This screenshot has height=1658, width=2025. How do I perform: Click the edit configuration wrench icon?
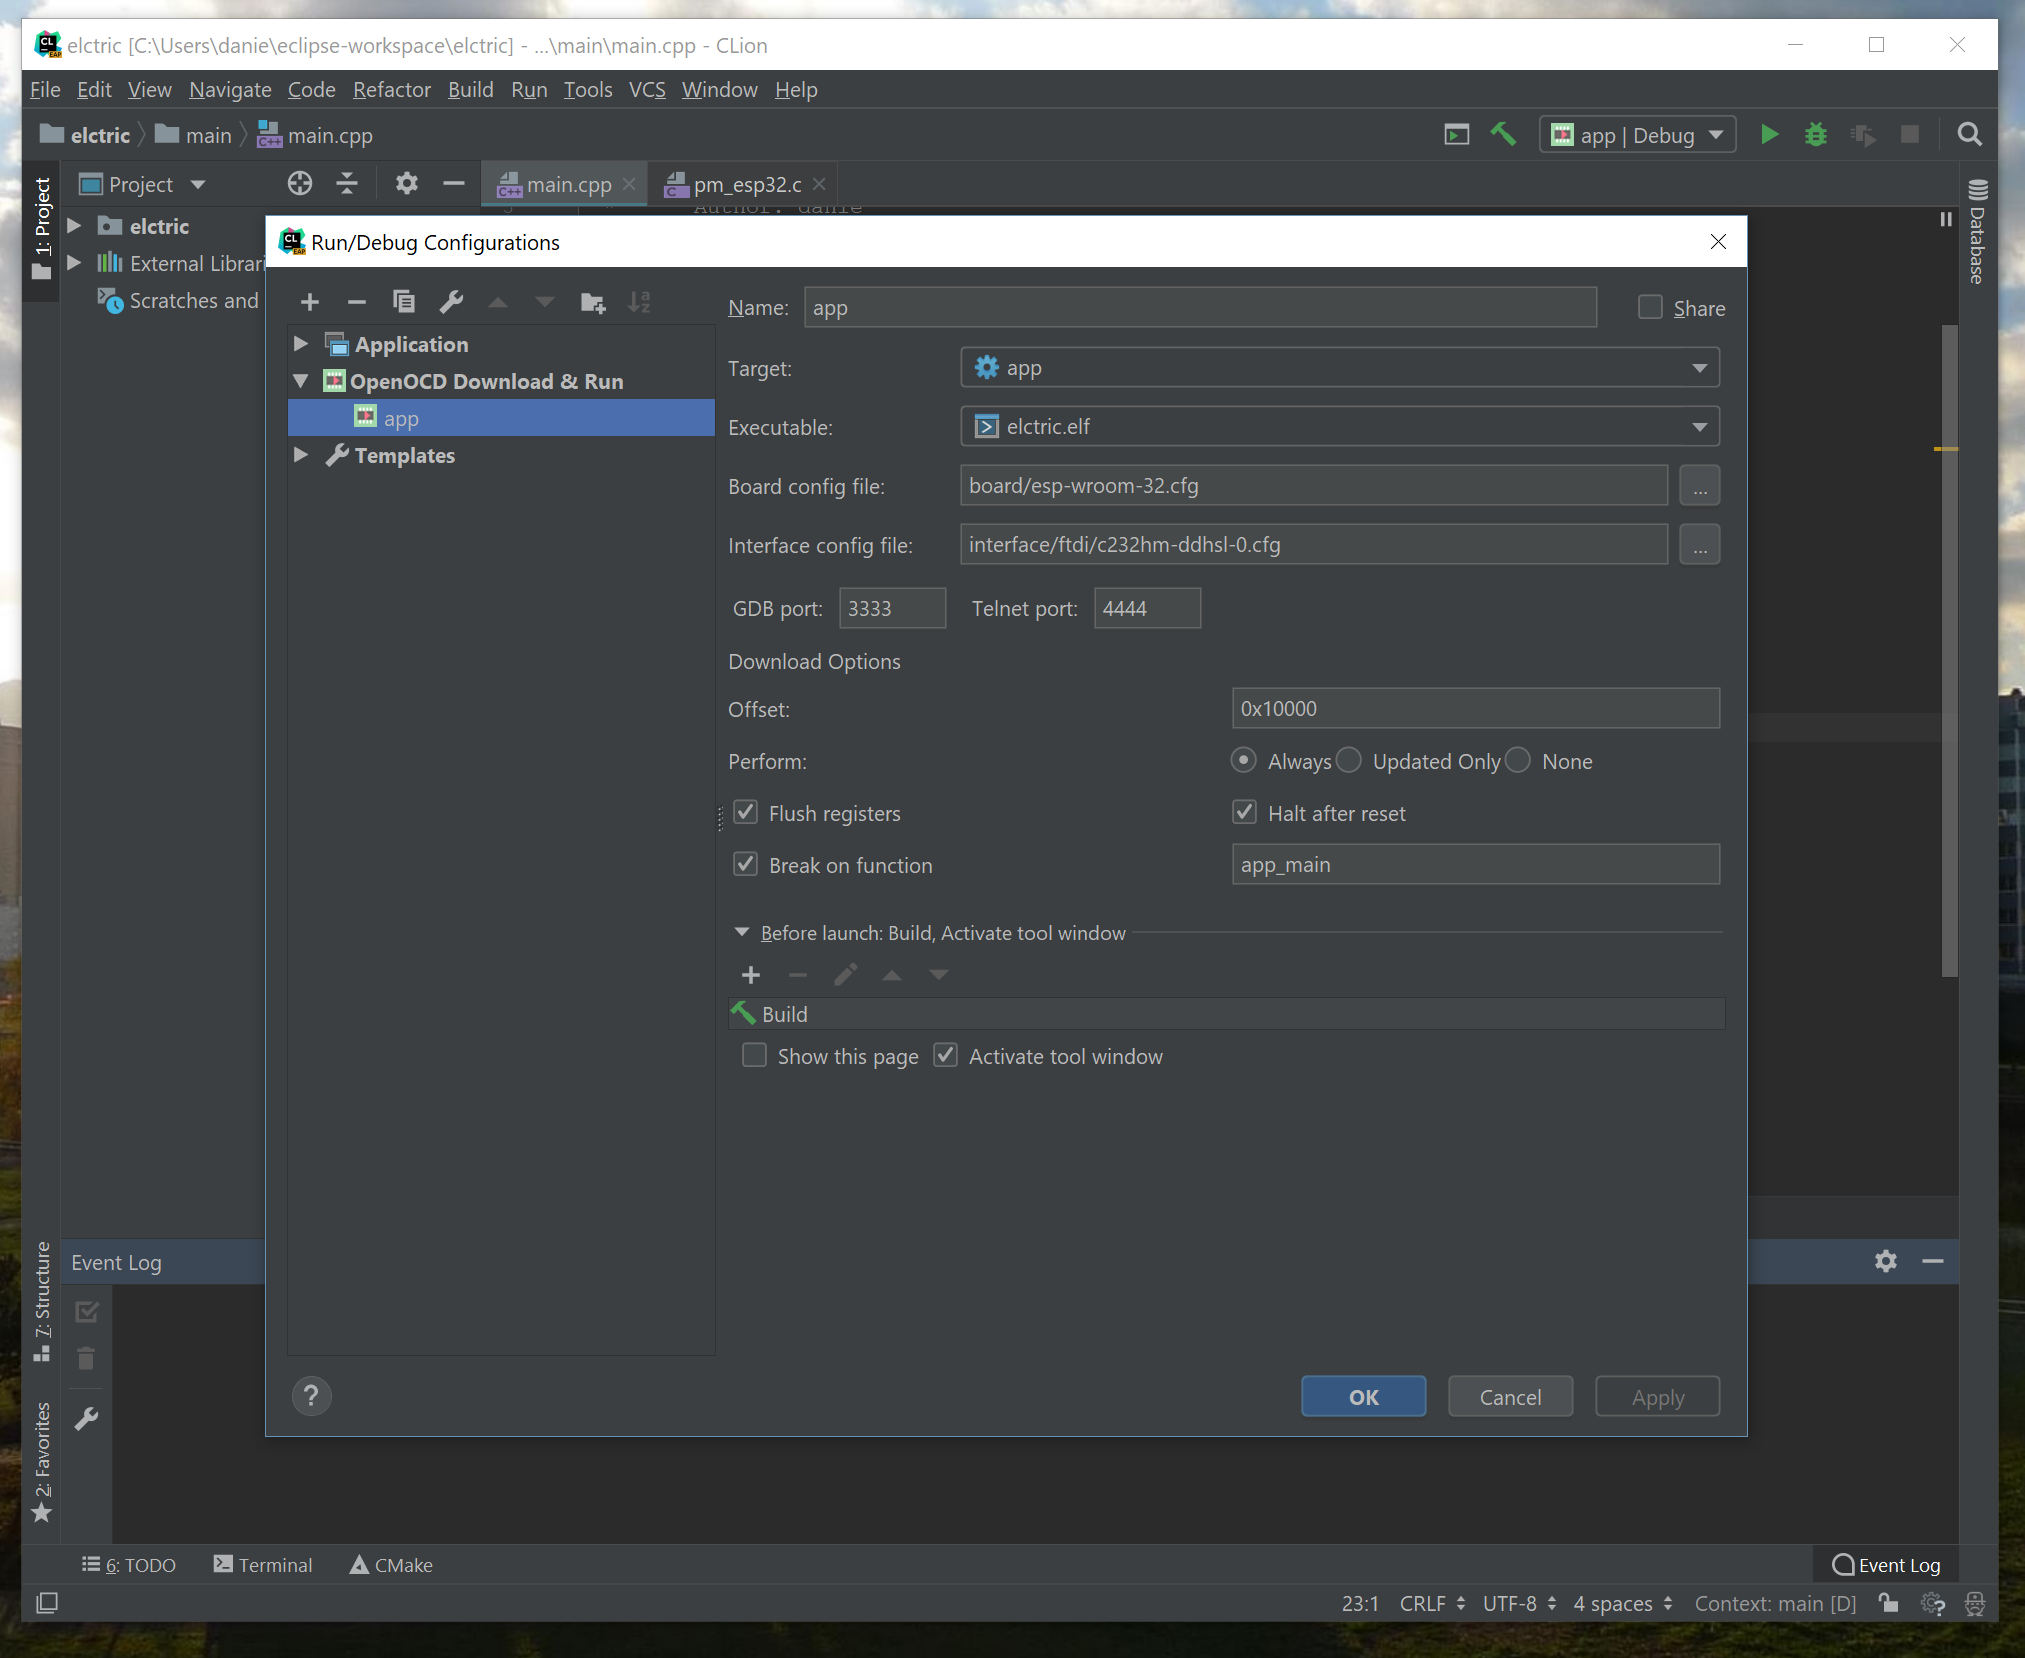451,299
